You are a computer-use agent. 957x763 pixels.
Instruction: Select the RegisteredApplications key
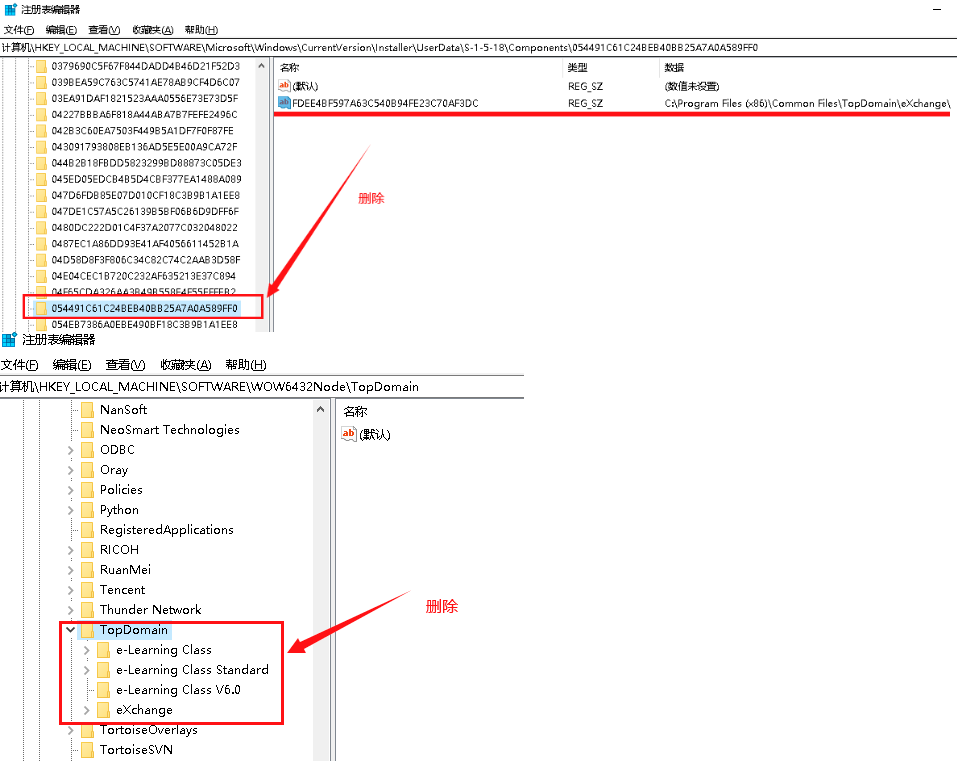(167, 530)
